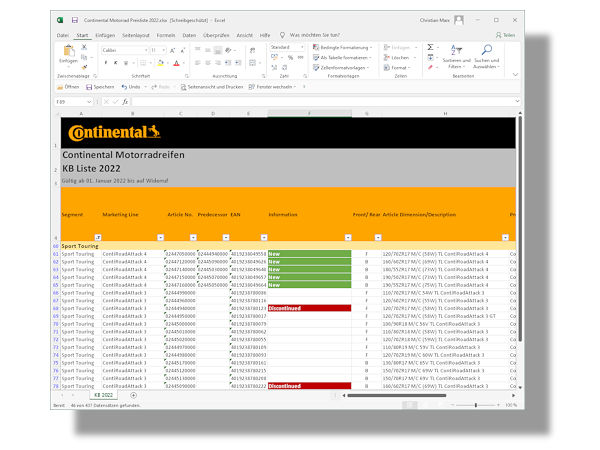Click the vertical scrollbar thumb

(x=520, y=229)
